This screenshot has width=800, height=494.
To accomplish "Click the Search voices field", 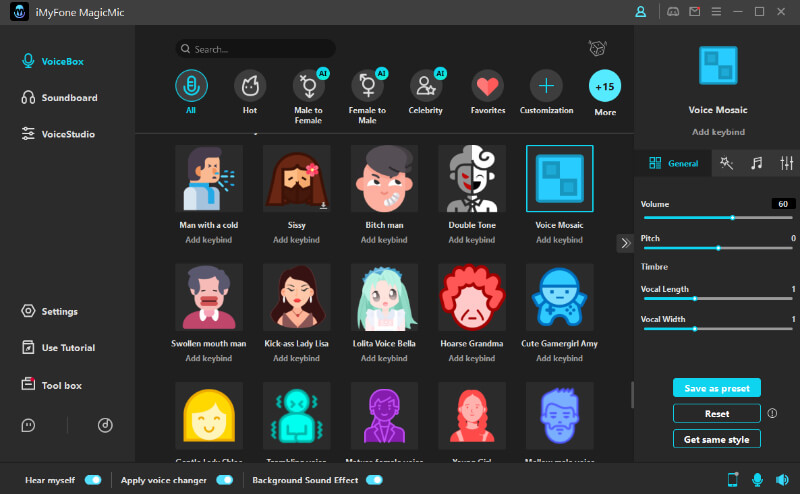I will pyautogui.click(x=256, y=49).
